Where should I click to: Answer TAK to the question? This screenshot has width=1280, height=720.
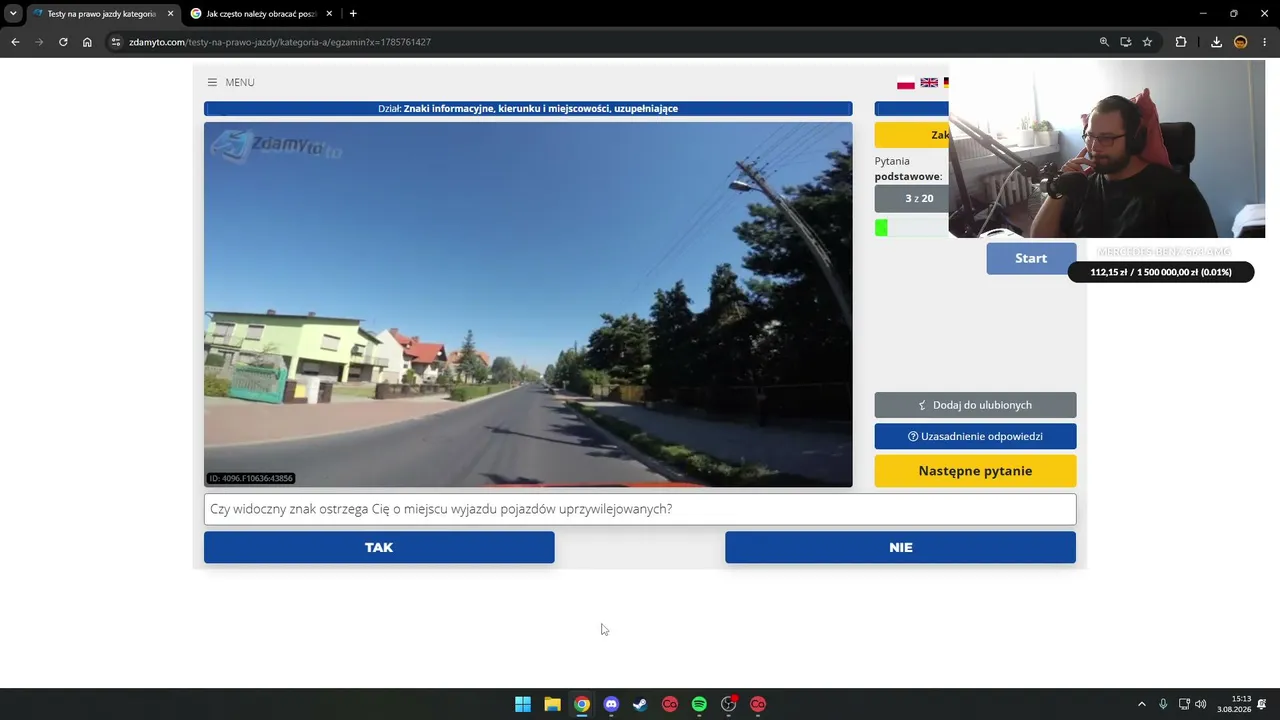point(379,547)
